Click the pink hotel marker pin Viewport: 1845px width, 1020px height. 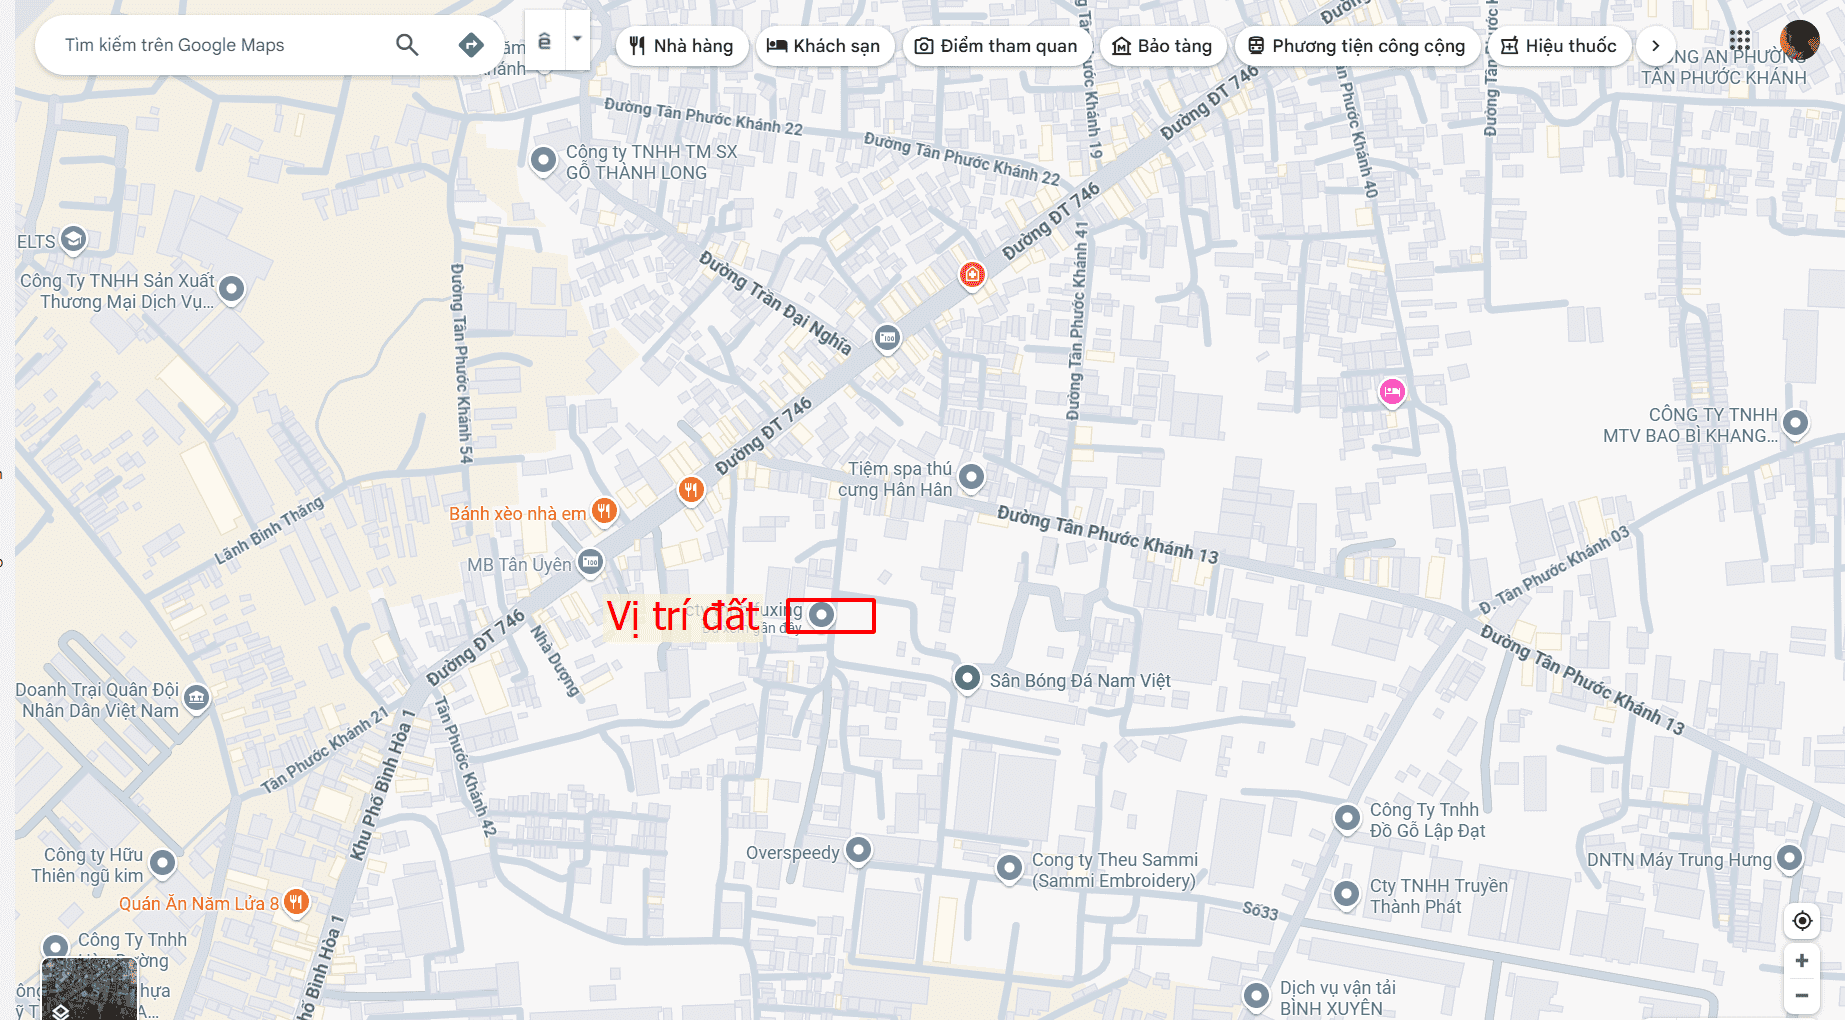coord(1392,391)
